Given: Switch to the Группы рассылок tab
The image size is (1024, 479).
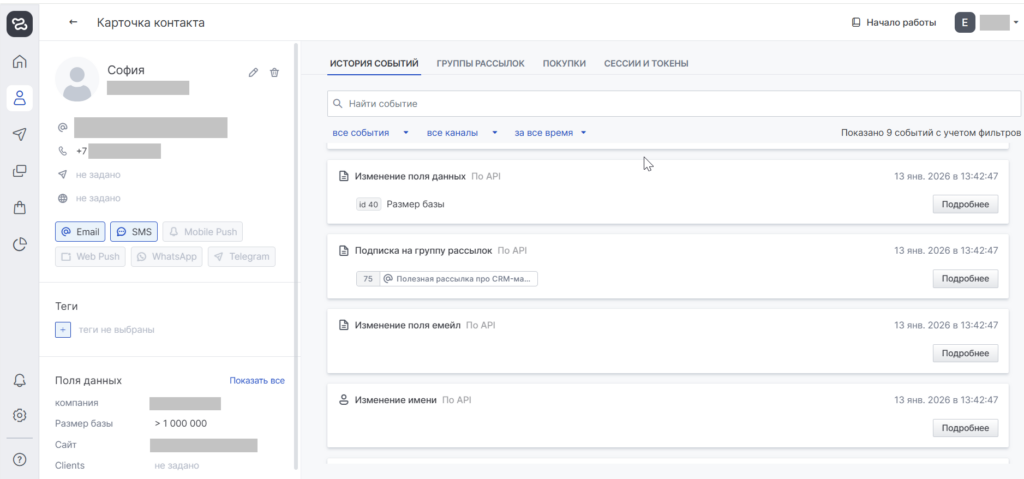Looking at the screenshot, I should 480,64.
